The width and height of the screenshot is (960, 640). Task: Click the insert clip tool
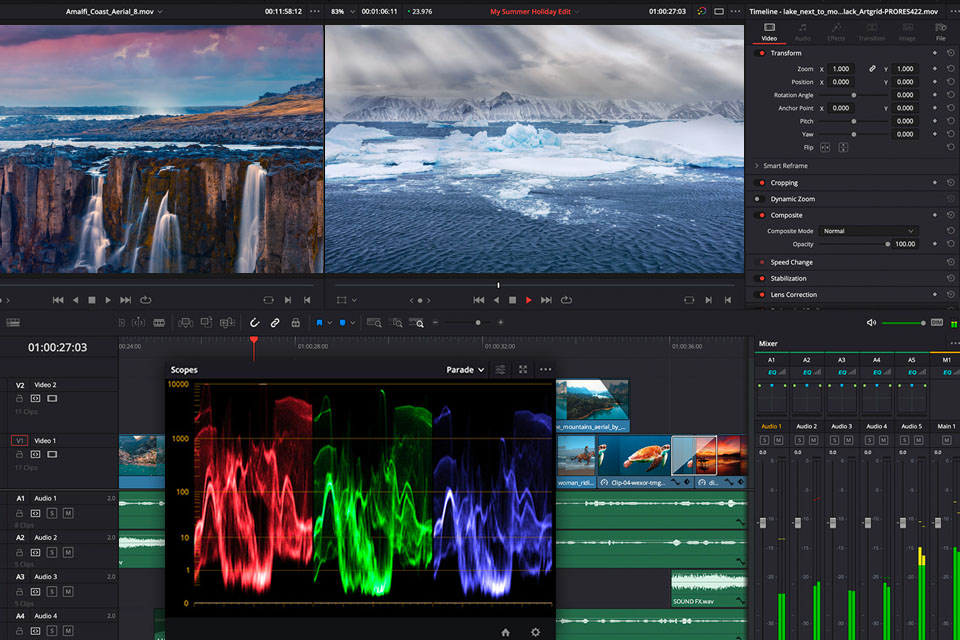pos(185,323)
